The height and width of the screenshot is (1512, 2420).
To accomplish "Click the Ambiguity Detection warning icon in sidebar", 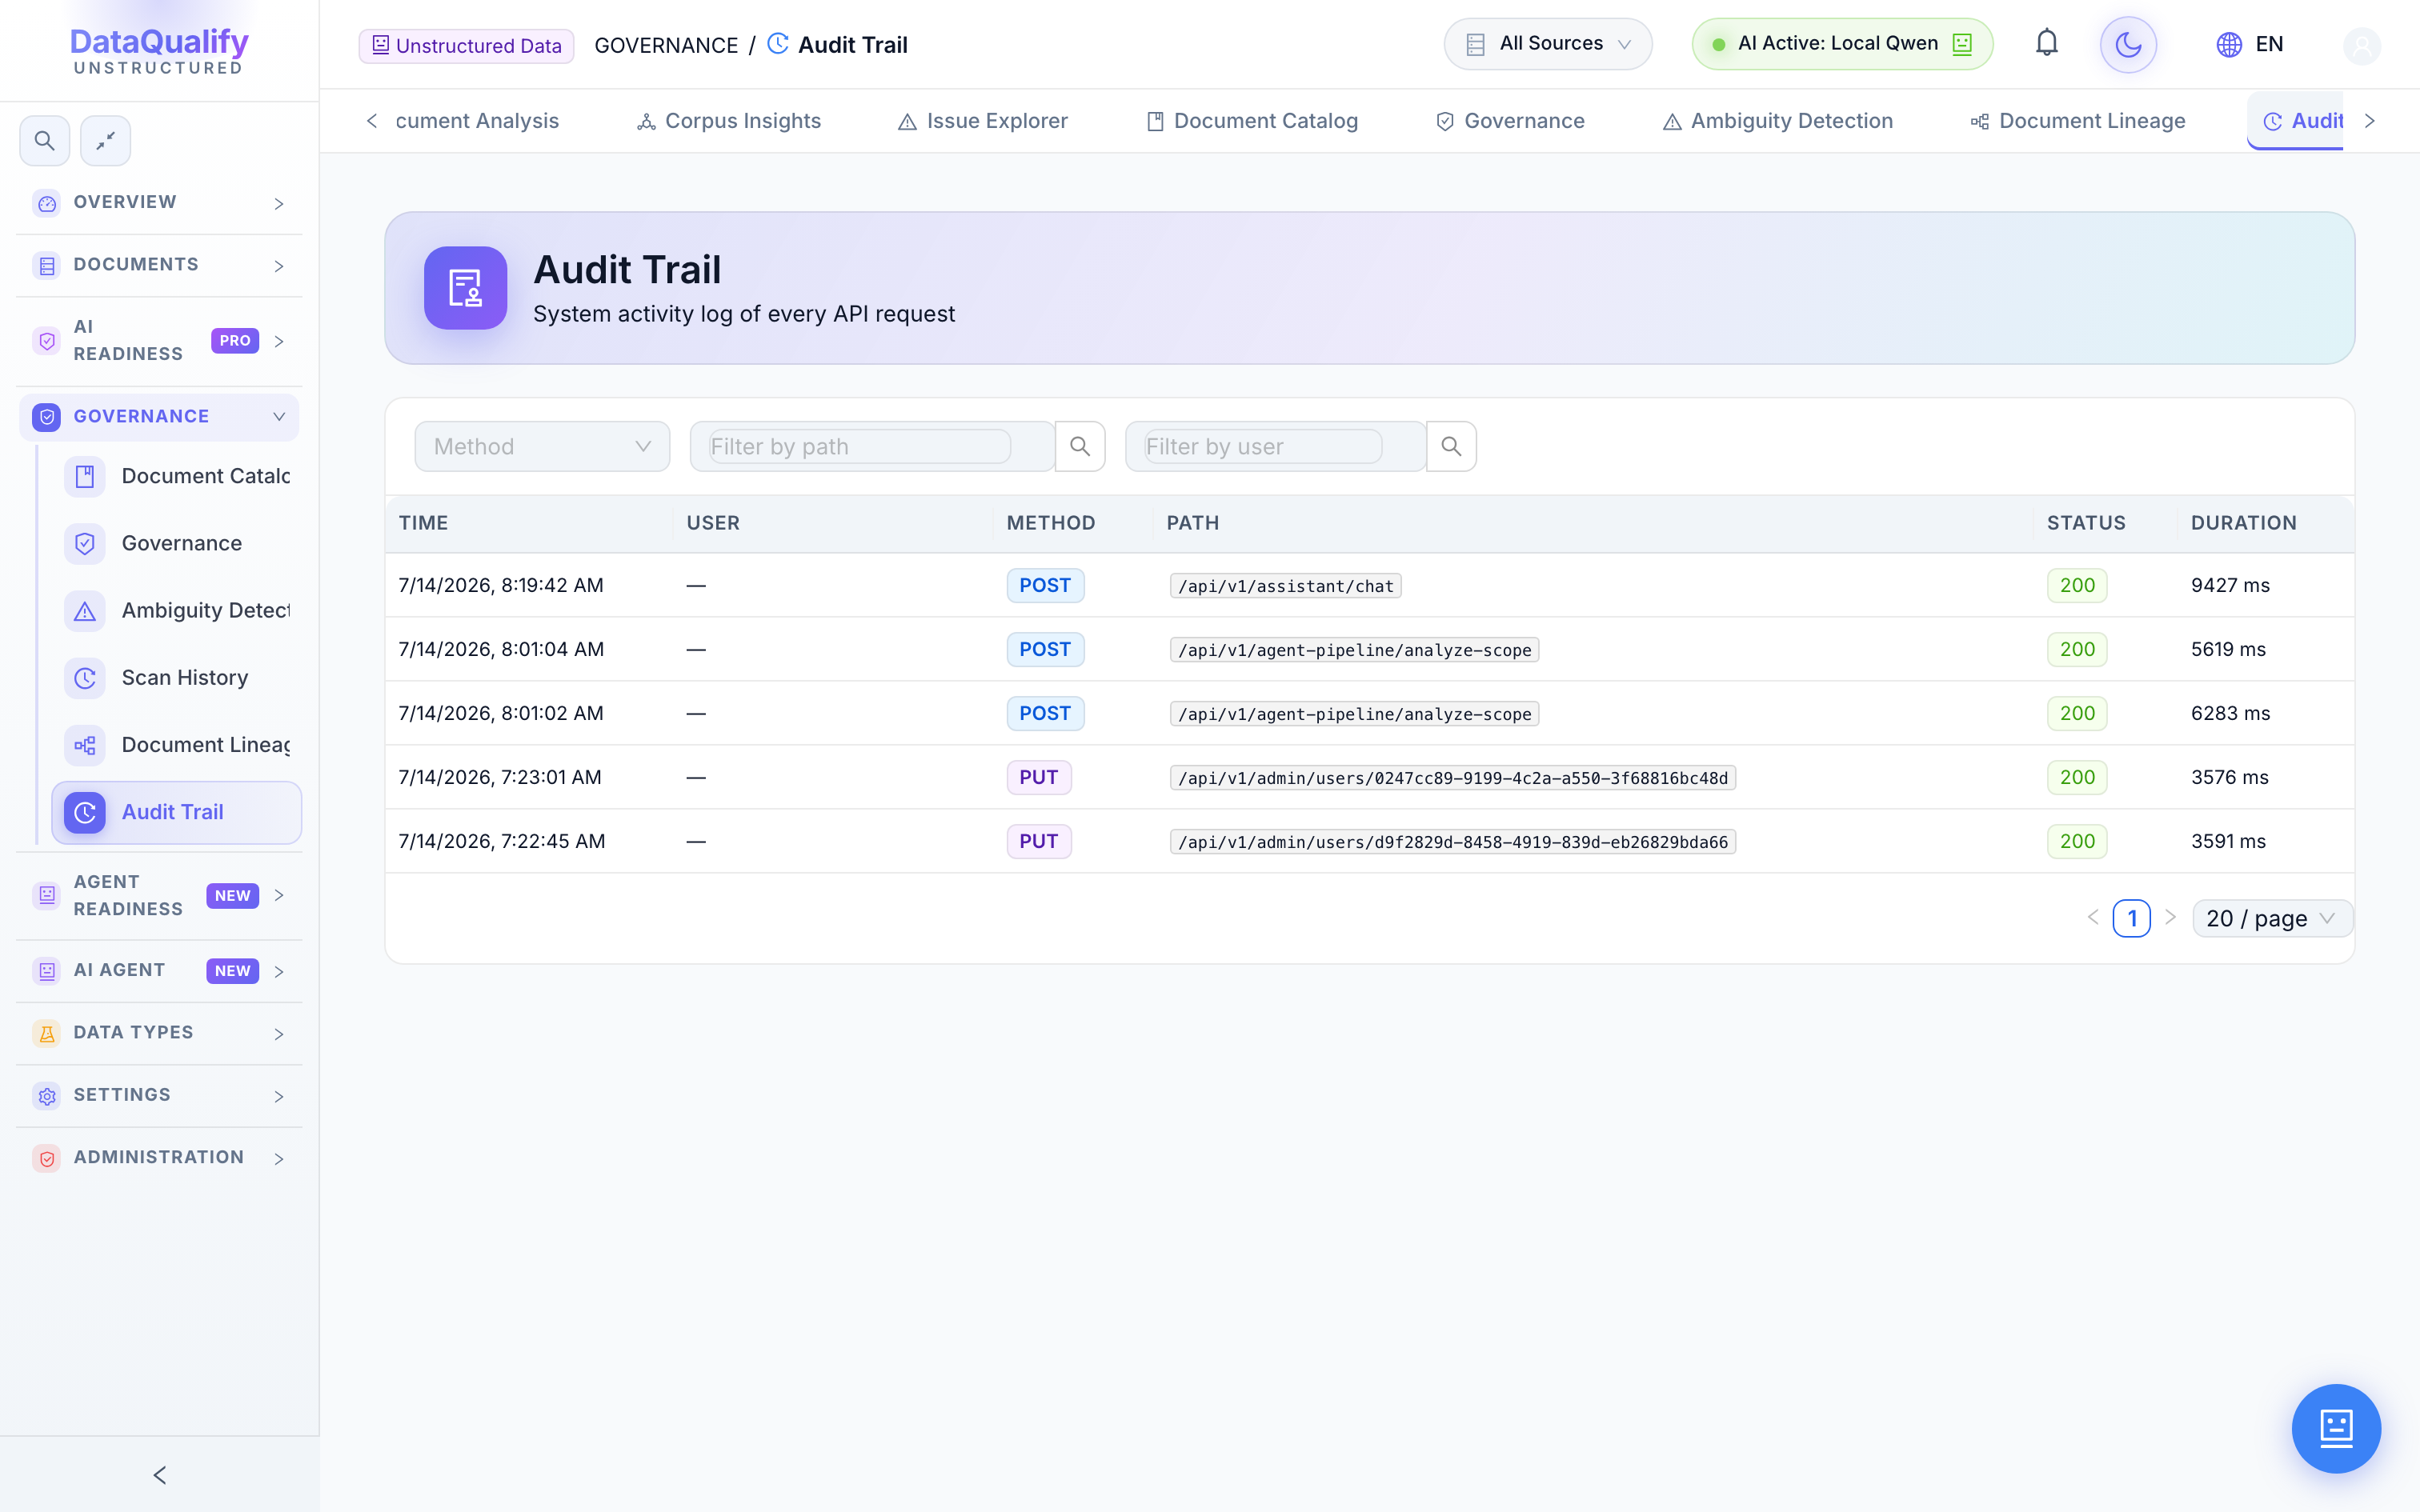I will (85, 610).
